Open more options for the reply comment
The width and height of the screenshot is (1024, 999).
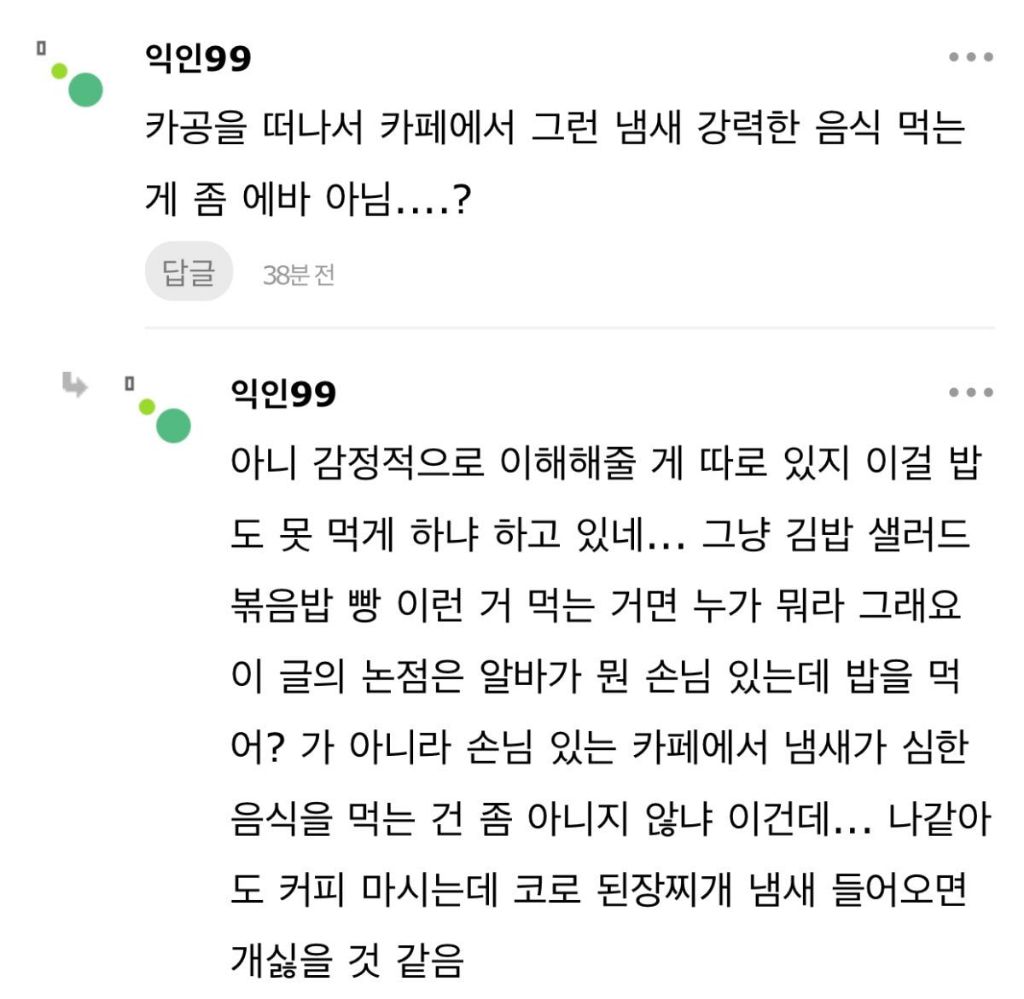pos(970,394)
